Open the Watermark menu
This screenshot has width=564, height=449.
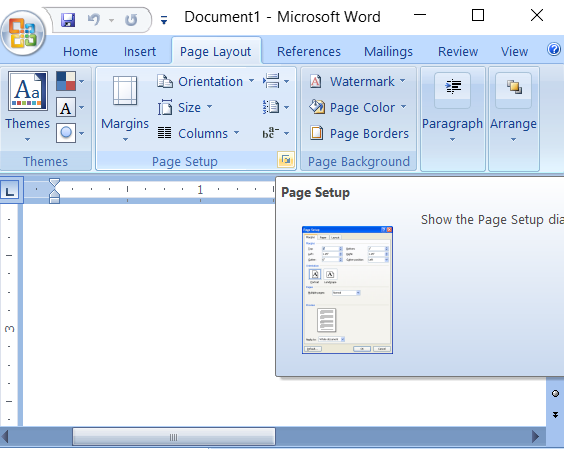coord(358,81)
